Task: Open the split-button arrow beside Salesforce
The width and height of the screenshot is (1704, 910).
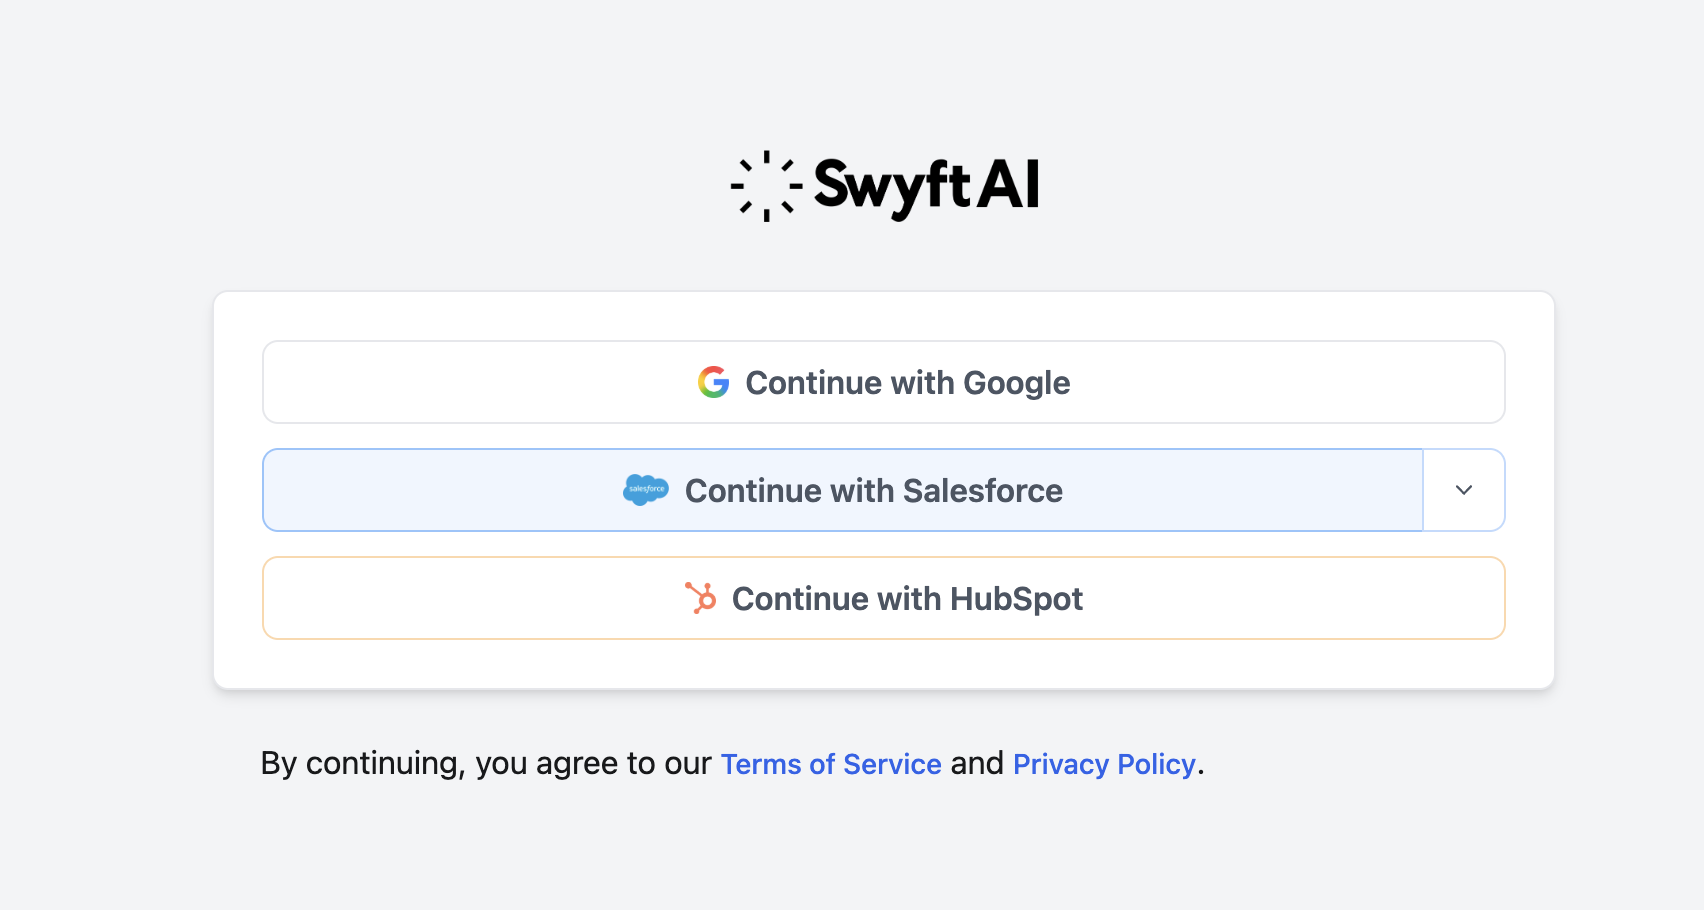Action: pyautogui.click(x=1464, y=490)
